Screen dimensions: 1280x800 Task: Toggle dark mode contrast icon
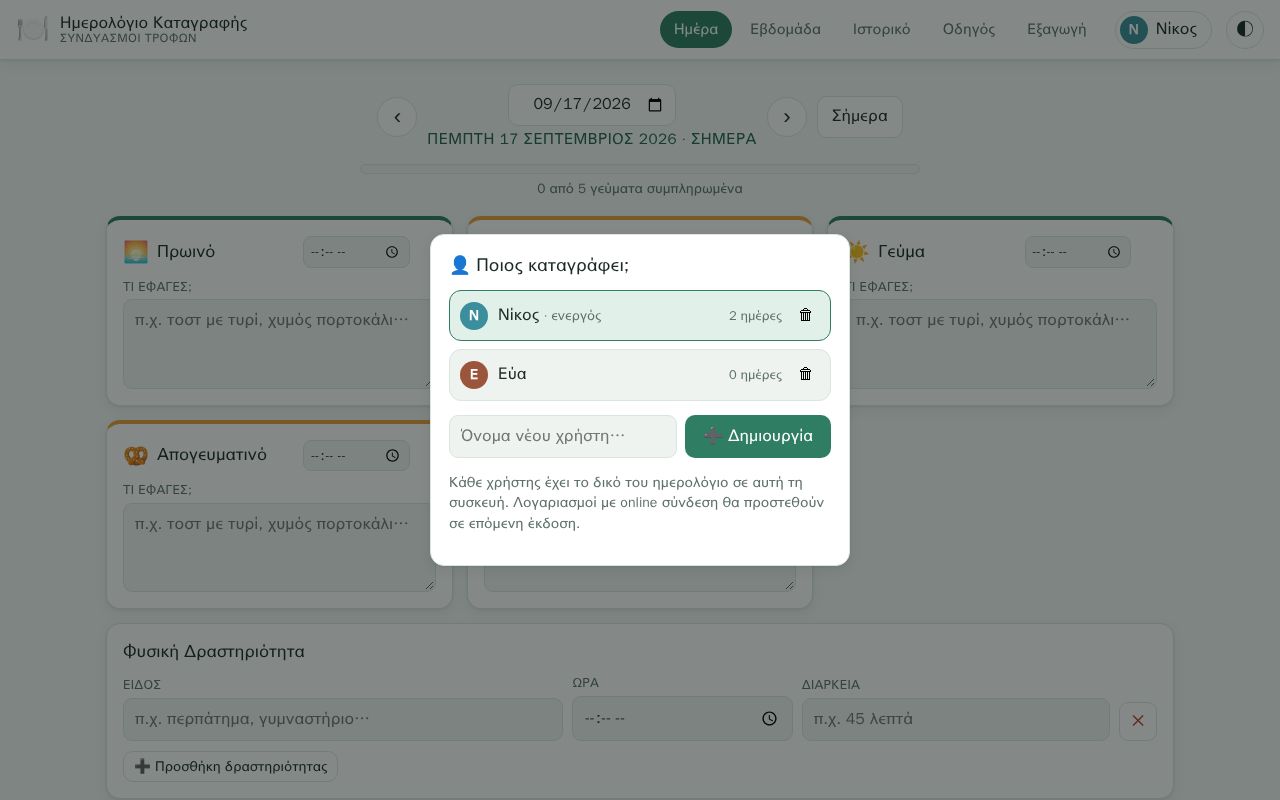pyautogui.click(x=1245, y=29)
